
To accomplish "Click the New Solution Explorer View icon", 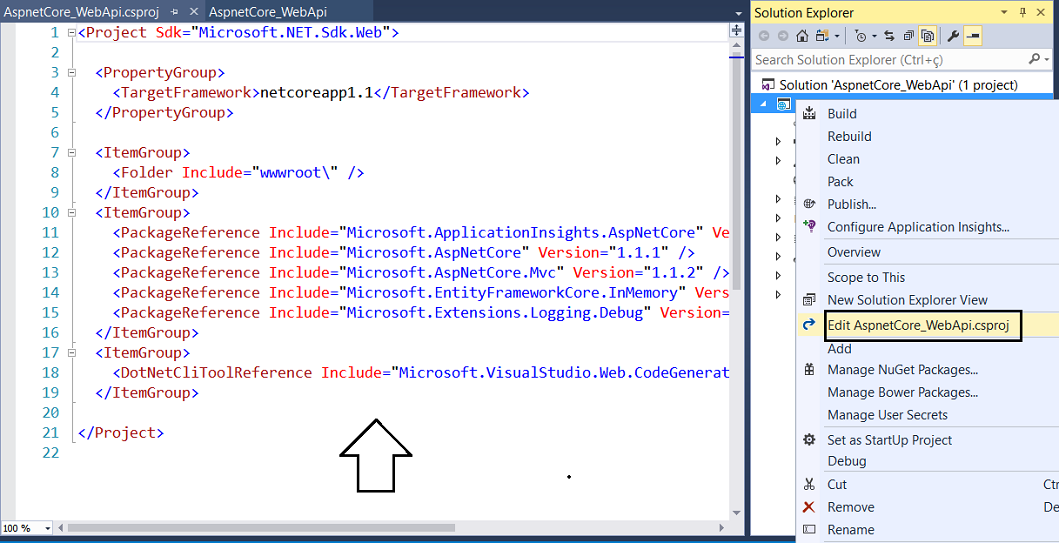I will (808, 300).
